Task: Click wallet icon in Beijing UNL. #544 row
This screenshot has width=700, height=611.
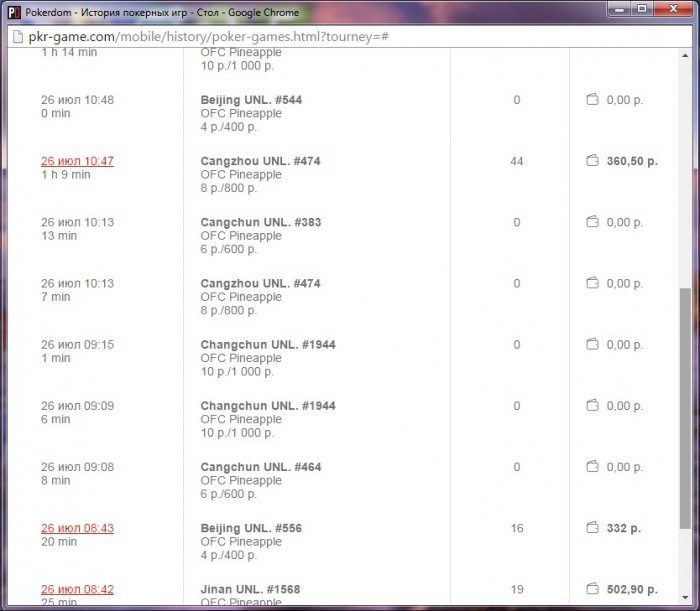Action: pyautogui.click(x=592, y=100)
